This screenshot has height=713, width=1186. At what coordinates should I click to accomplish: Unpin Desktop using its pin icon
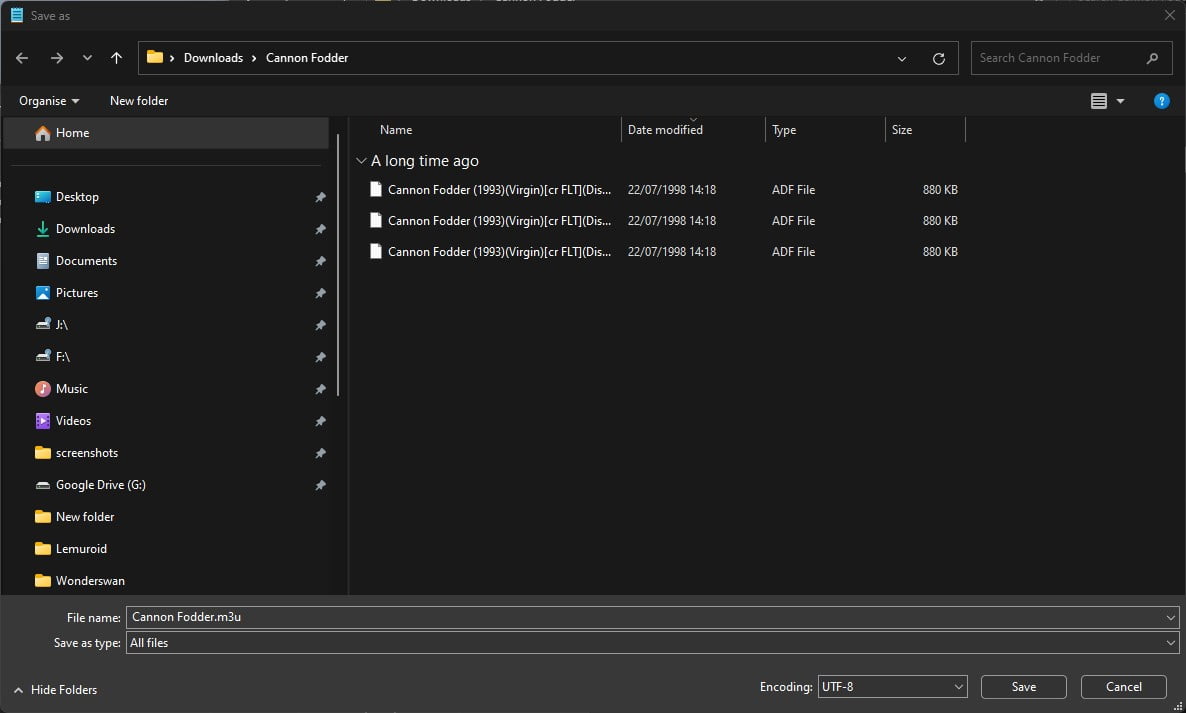tap(320, 198)
